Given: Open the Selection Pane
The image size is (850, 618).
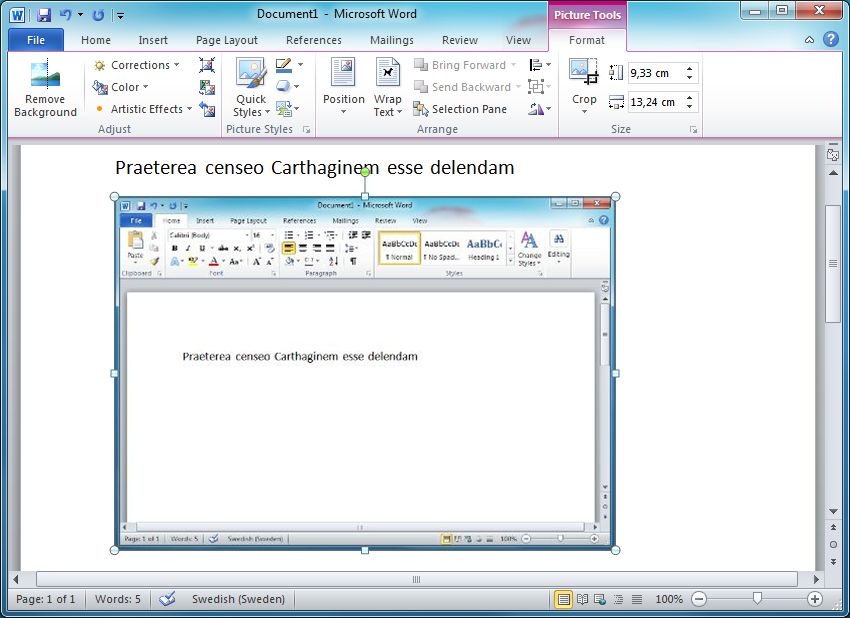Looking at the screenshot, I should click(x=460, y=109).
